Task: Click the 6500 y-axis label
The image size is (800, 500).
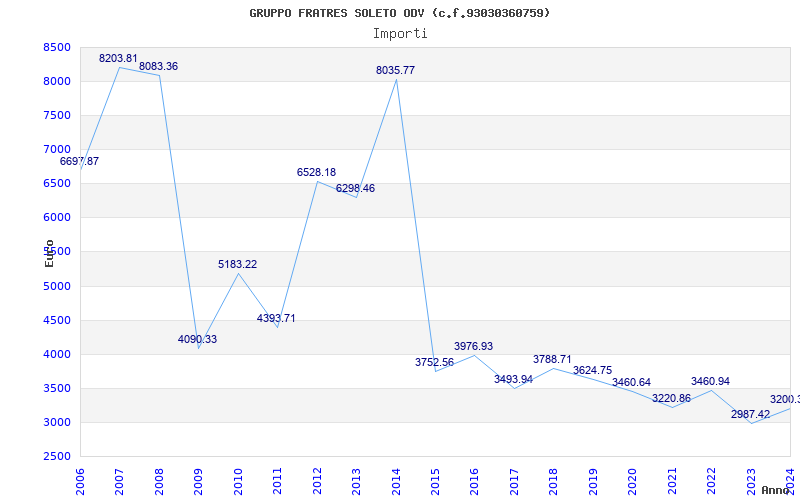Action: tap(57, 184)
